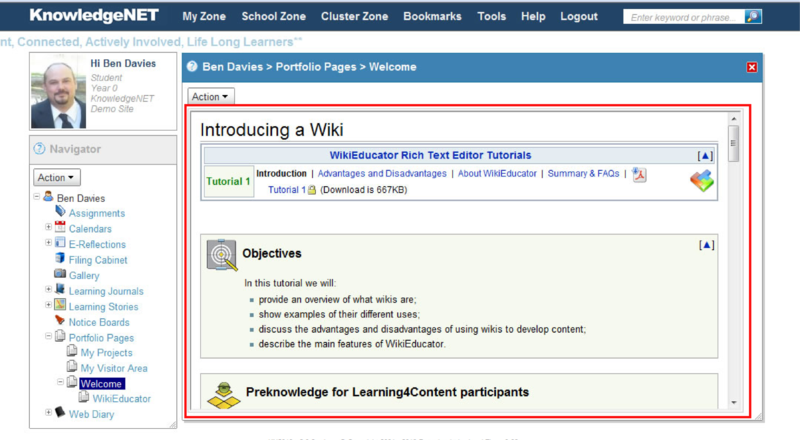The image size is (800, 440).
Task: Click the Preknowledge blocks icon
Action: [223, 396]
